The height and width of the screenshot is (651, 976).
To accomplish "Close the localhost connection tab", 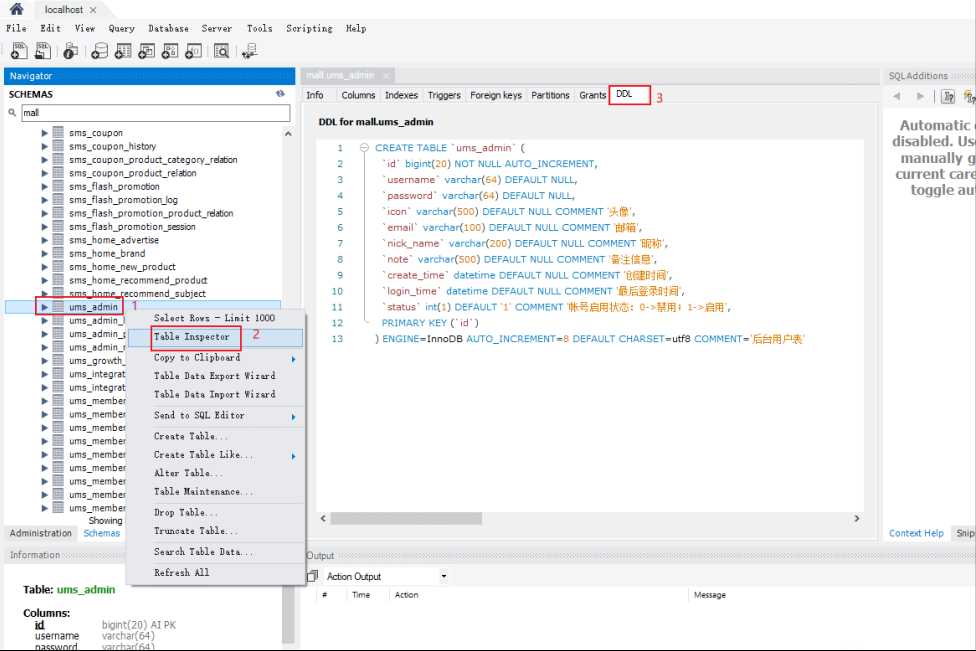I will point(93,10).
